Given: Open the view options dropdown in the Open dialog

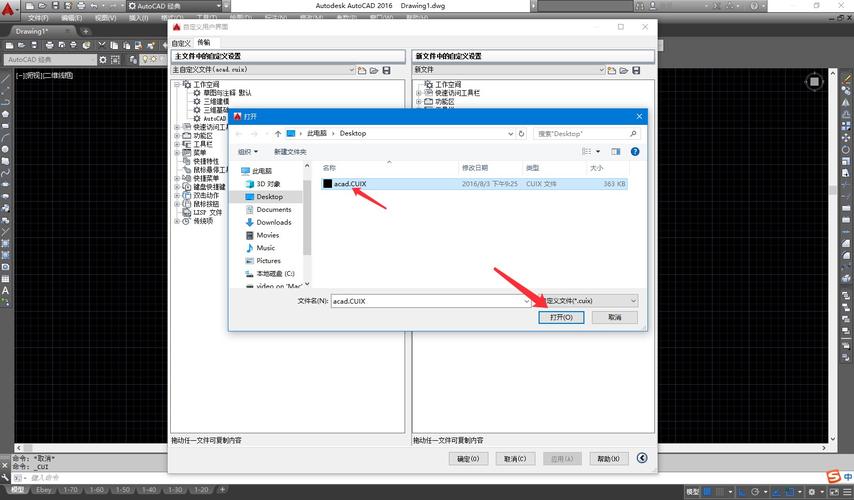Looking at the screenshot, I should click(x=597, y=151).
